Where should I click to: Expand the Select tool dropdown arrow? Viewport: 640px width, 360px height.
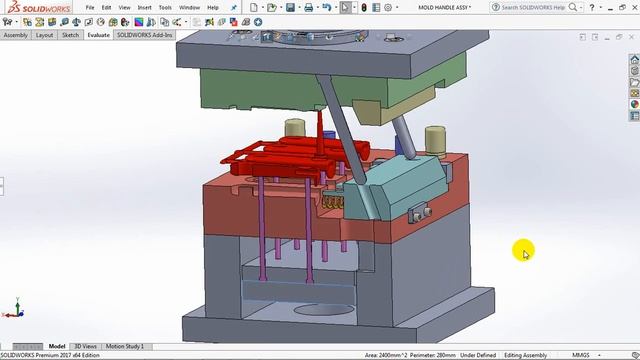354,7
